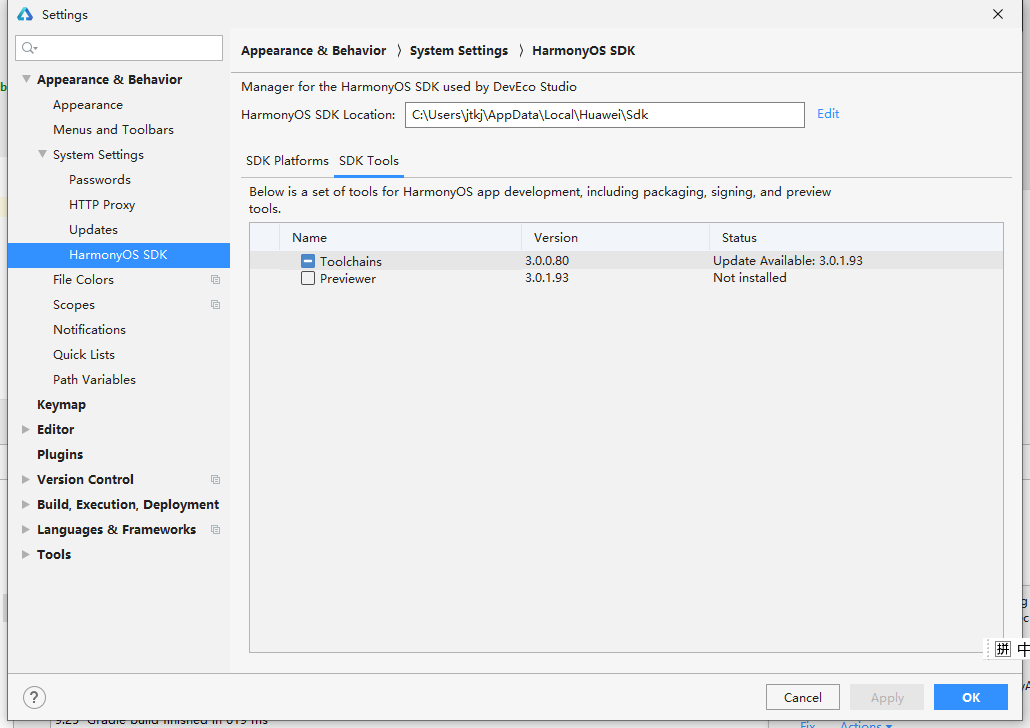Select the SDK Tools tab
This screenshot has width=1030, height=728.
[x=369, y=161]
